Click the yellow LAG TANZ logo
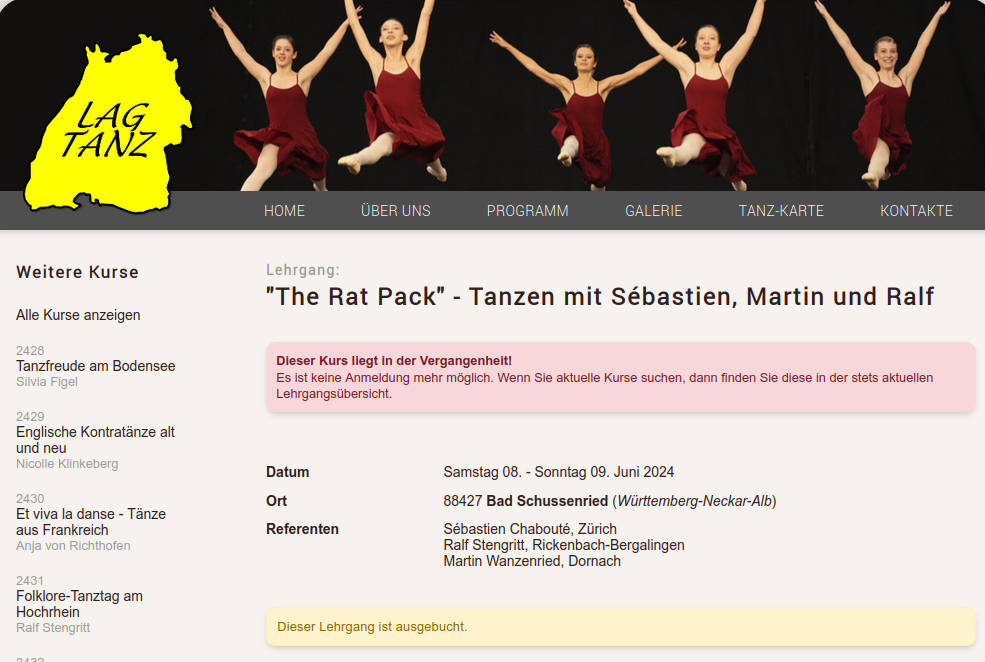Viewport: 985px width, 662px height. [108, 123]
